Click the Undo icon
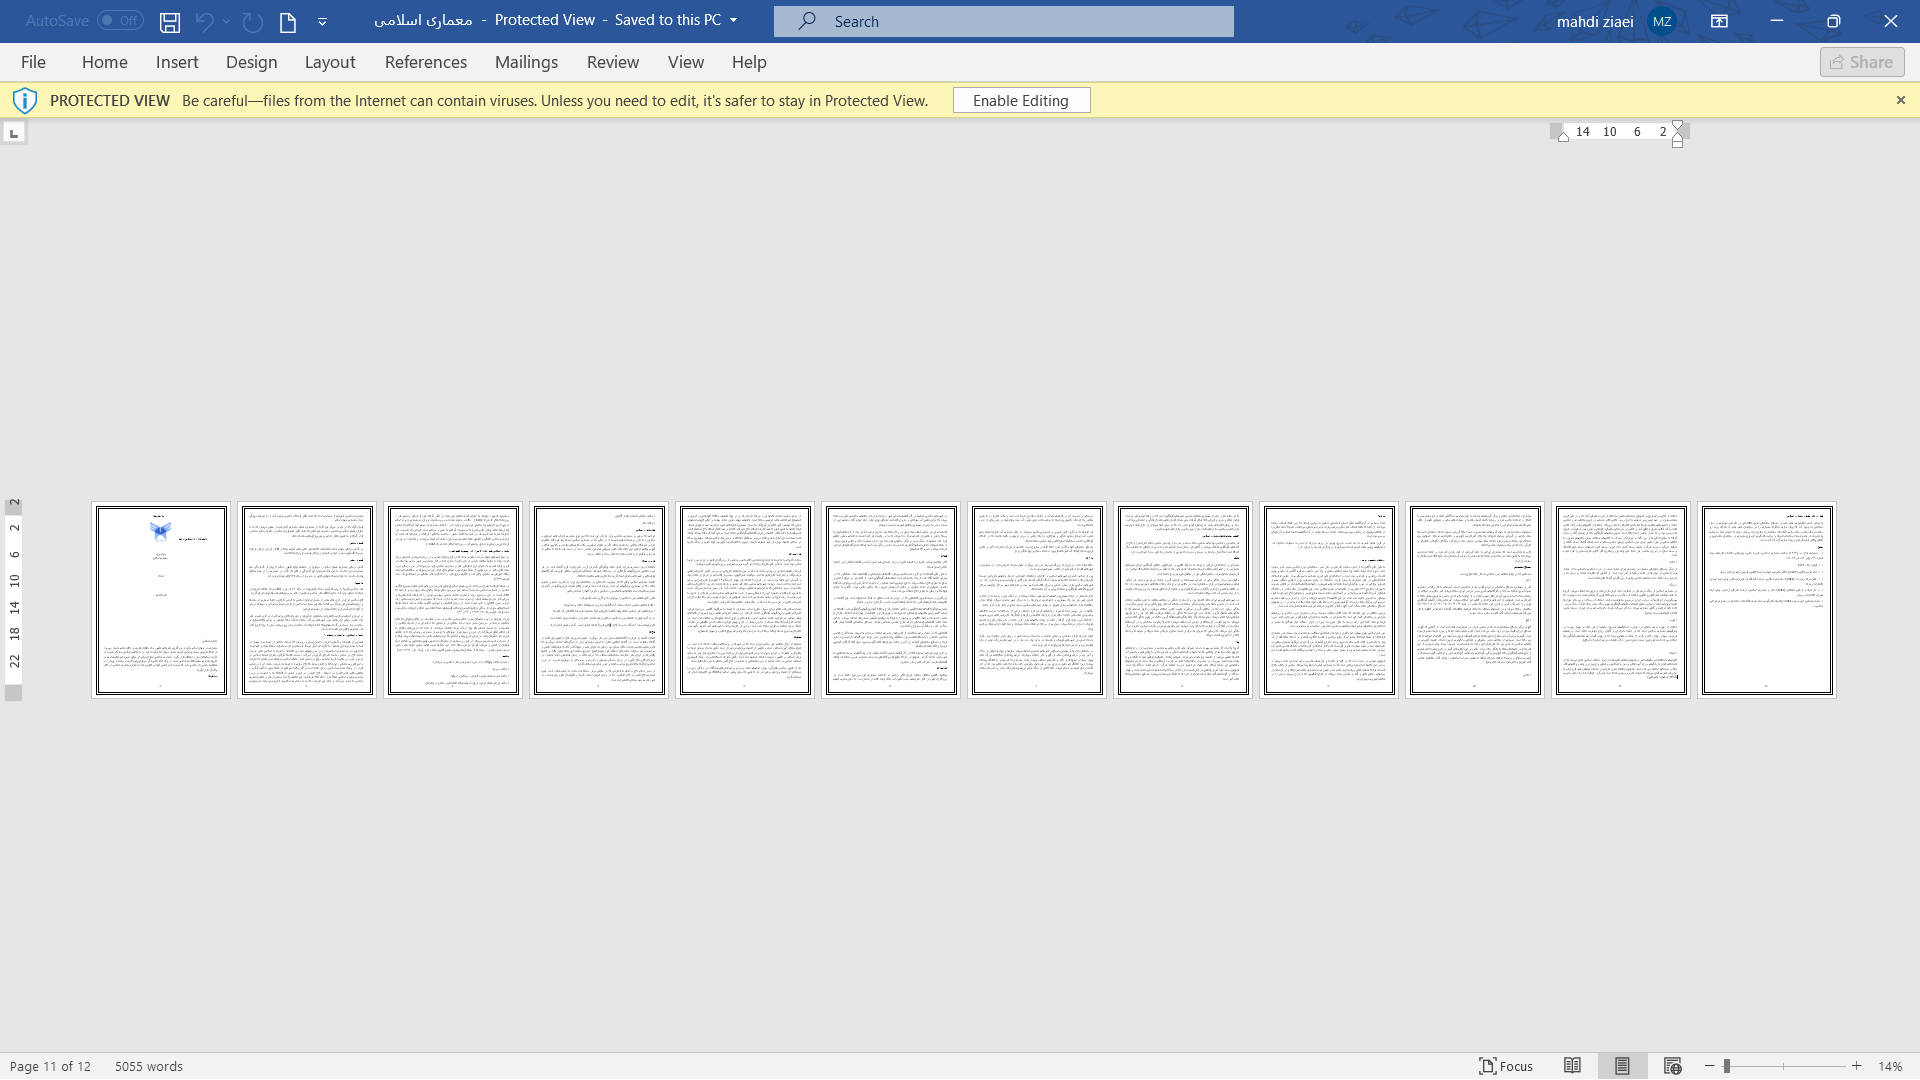 (203, 21)
